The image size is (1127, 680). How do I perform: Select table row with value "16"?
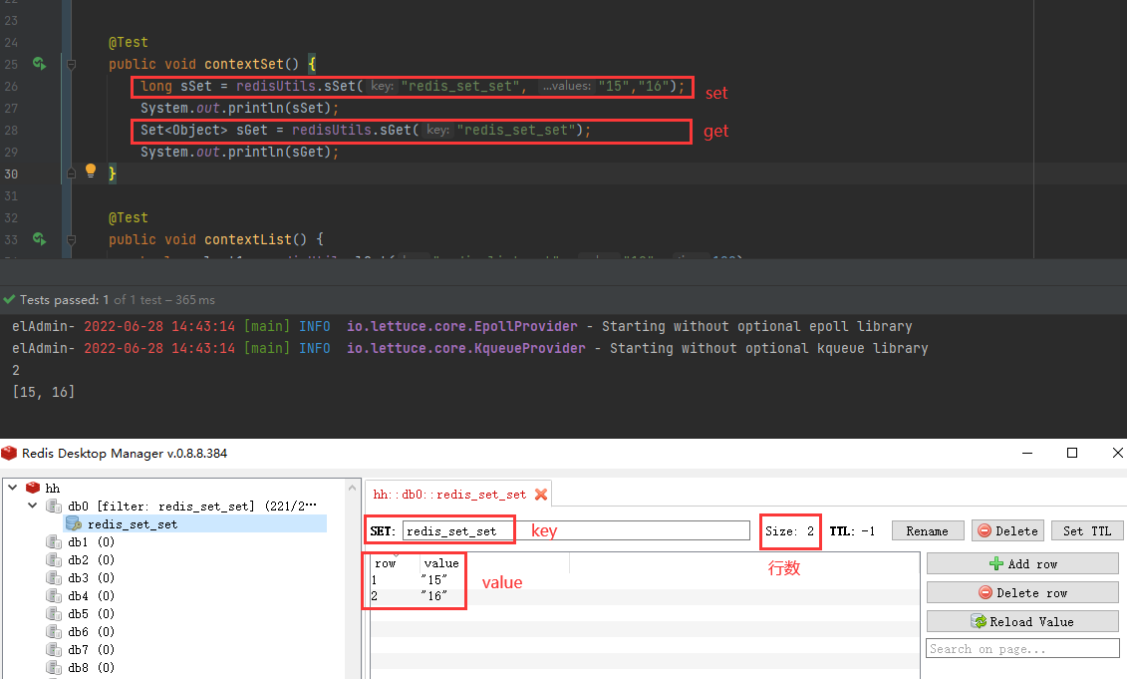[x=645, y=596]
